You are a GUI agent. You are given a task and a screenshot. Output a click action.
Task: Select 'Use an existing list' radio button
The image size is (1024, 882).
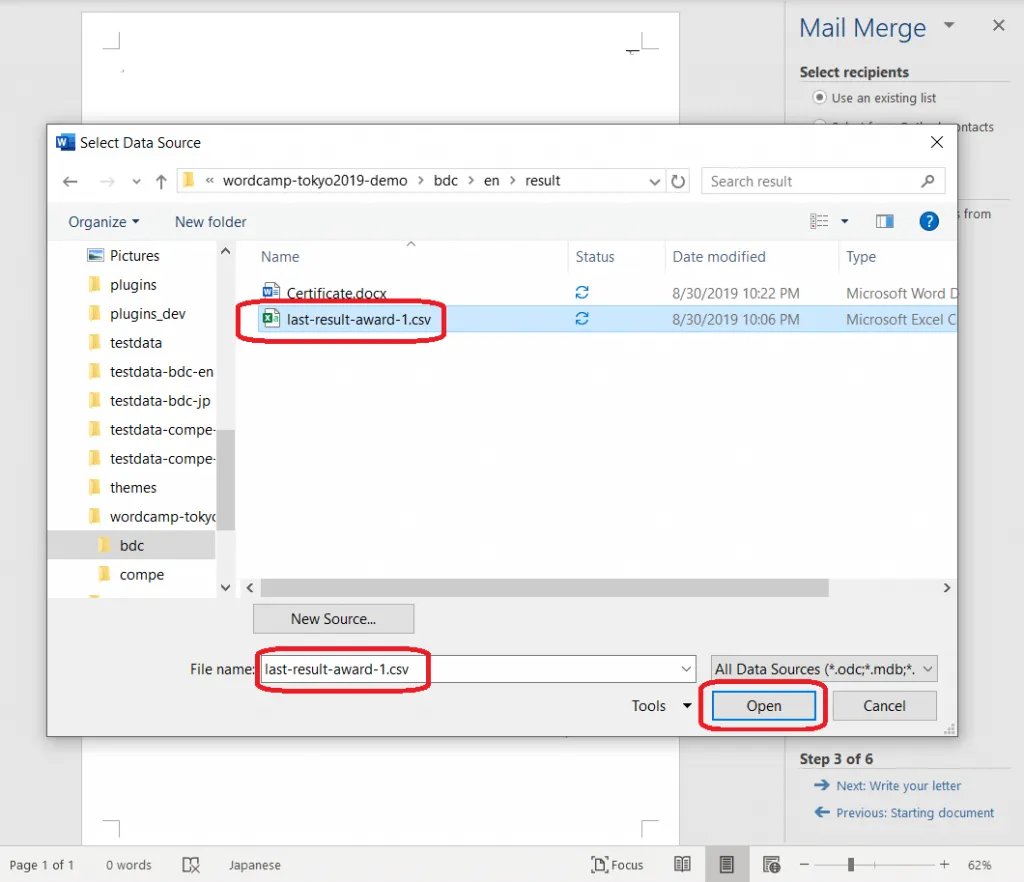820,98
